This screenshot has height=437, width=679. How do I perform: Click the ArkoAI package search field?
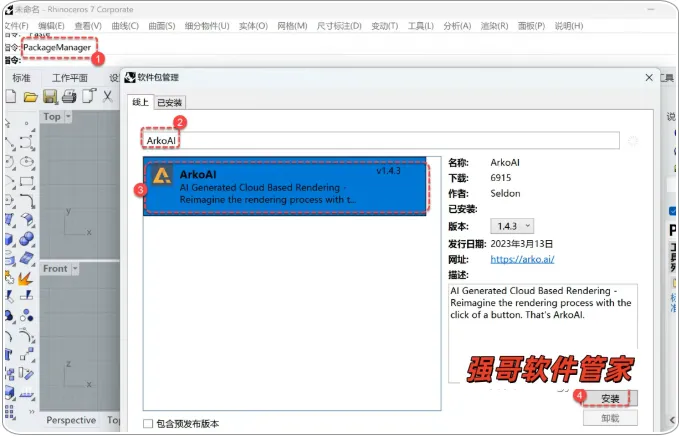click(381, 140)
